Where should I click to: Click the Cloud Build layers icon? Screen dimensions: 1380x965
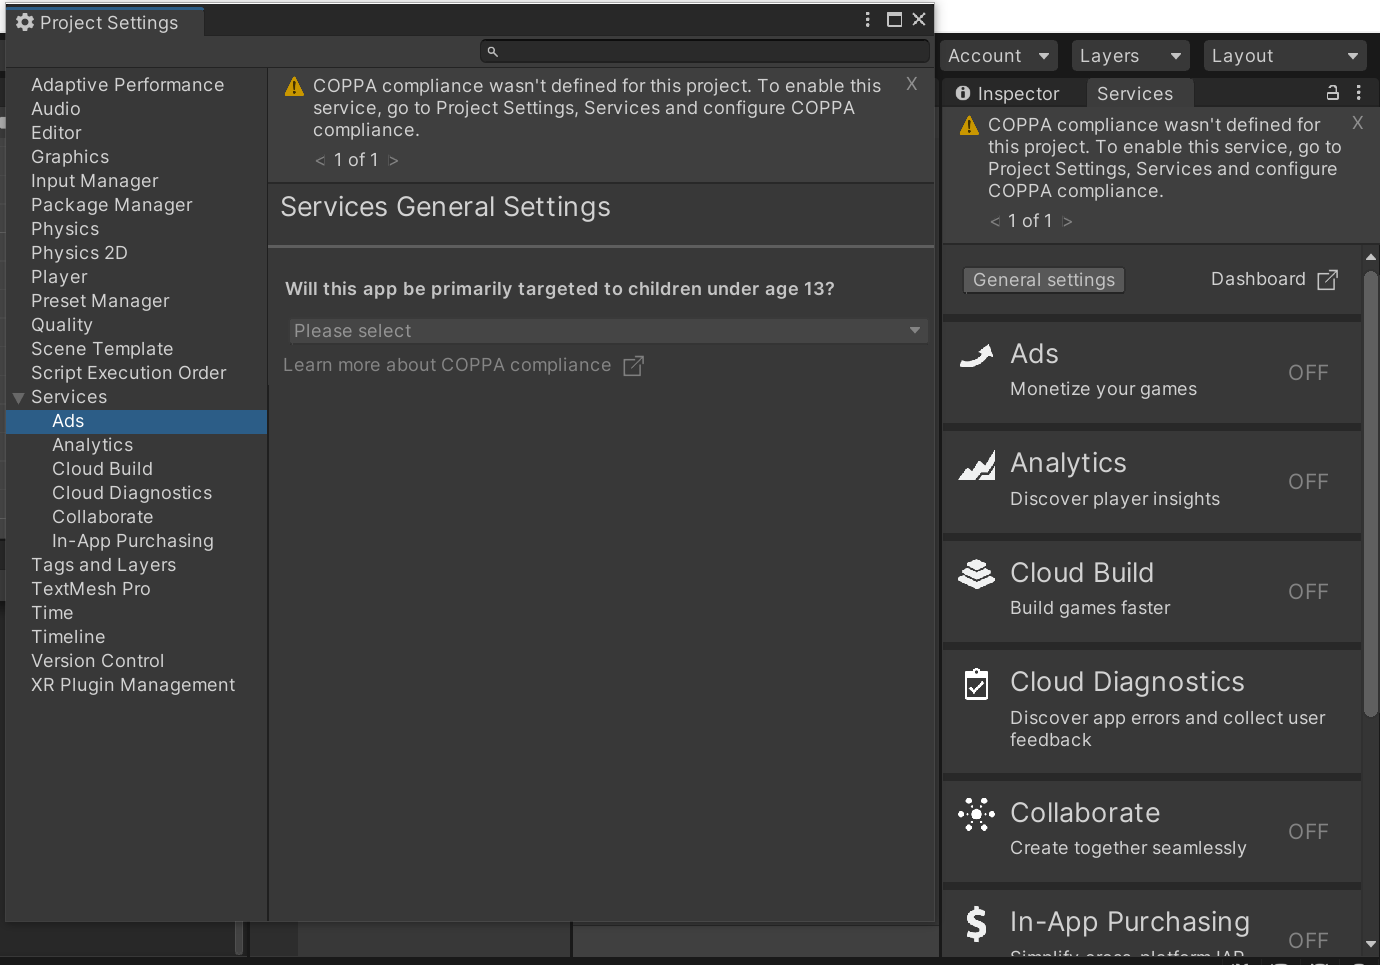tap(977, 574)
